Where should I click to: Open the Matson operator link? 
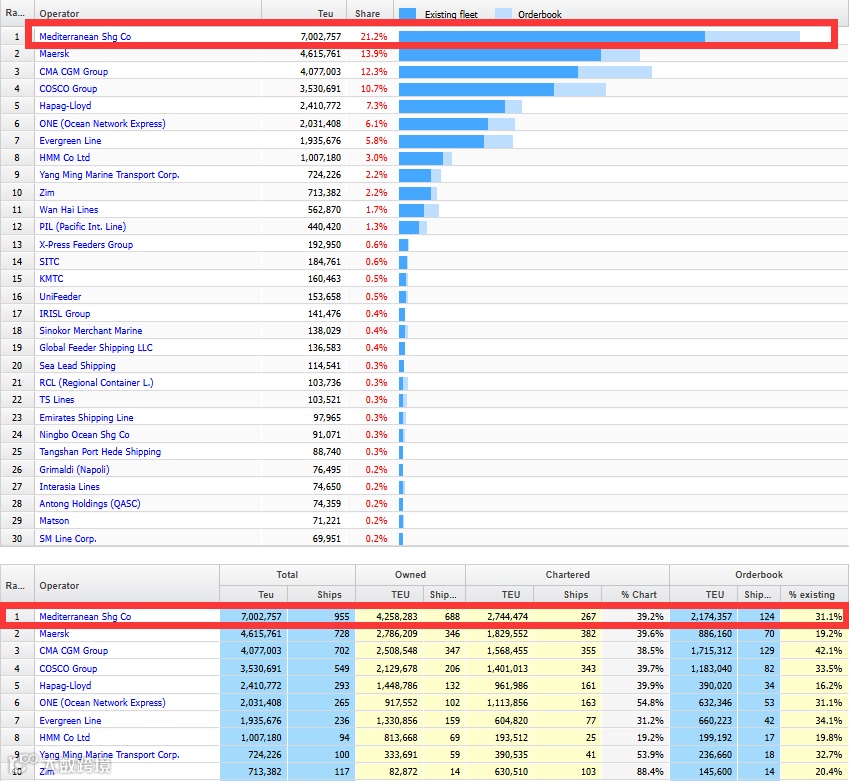(54, 520)
